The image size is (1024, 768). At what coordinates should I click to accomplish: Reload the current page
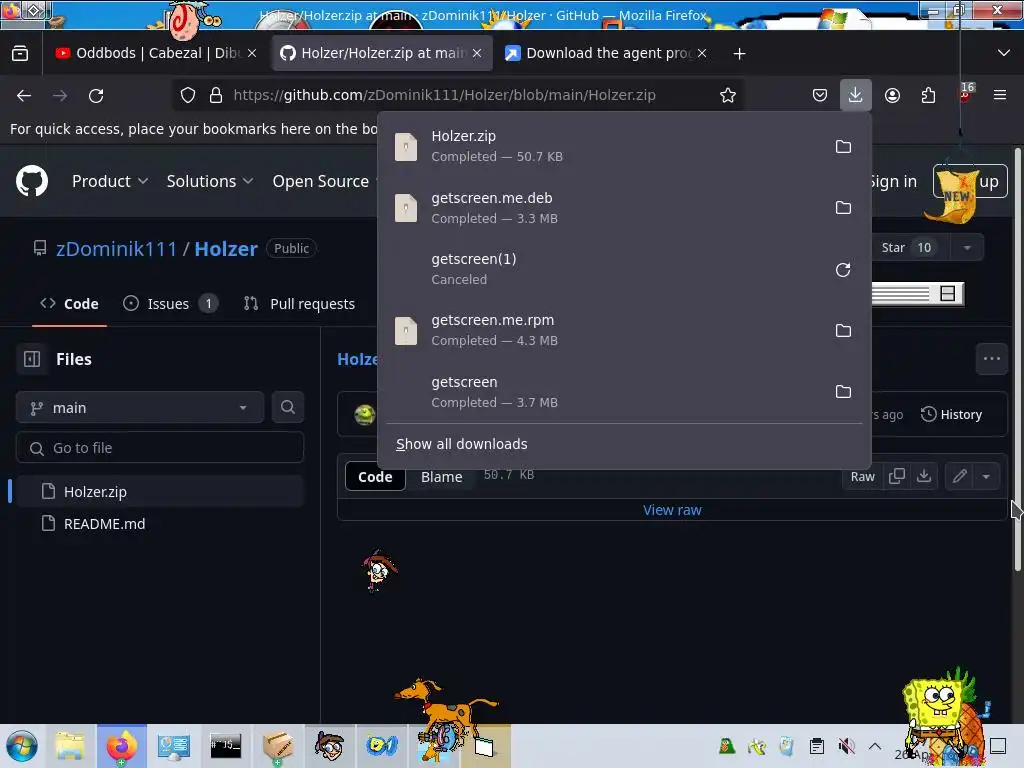point(96,95)
